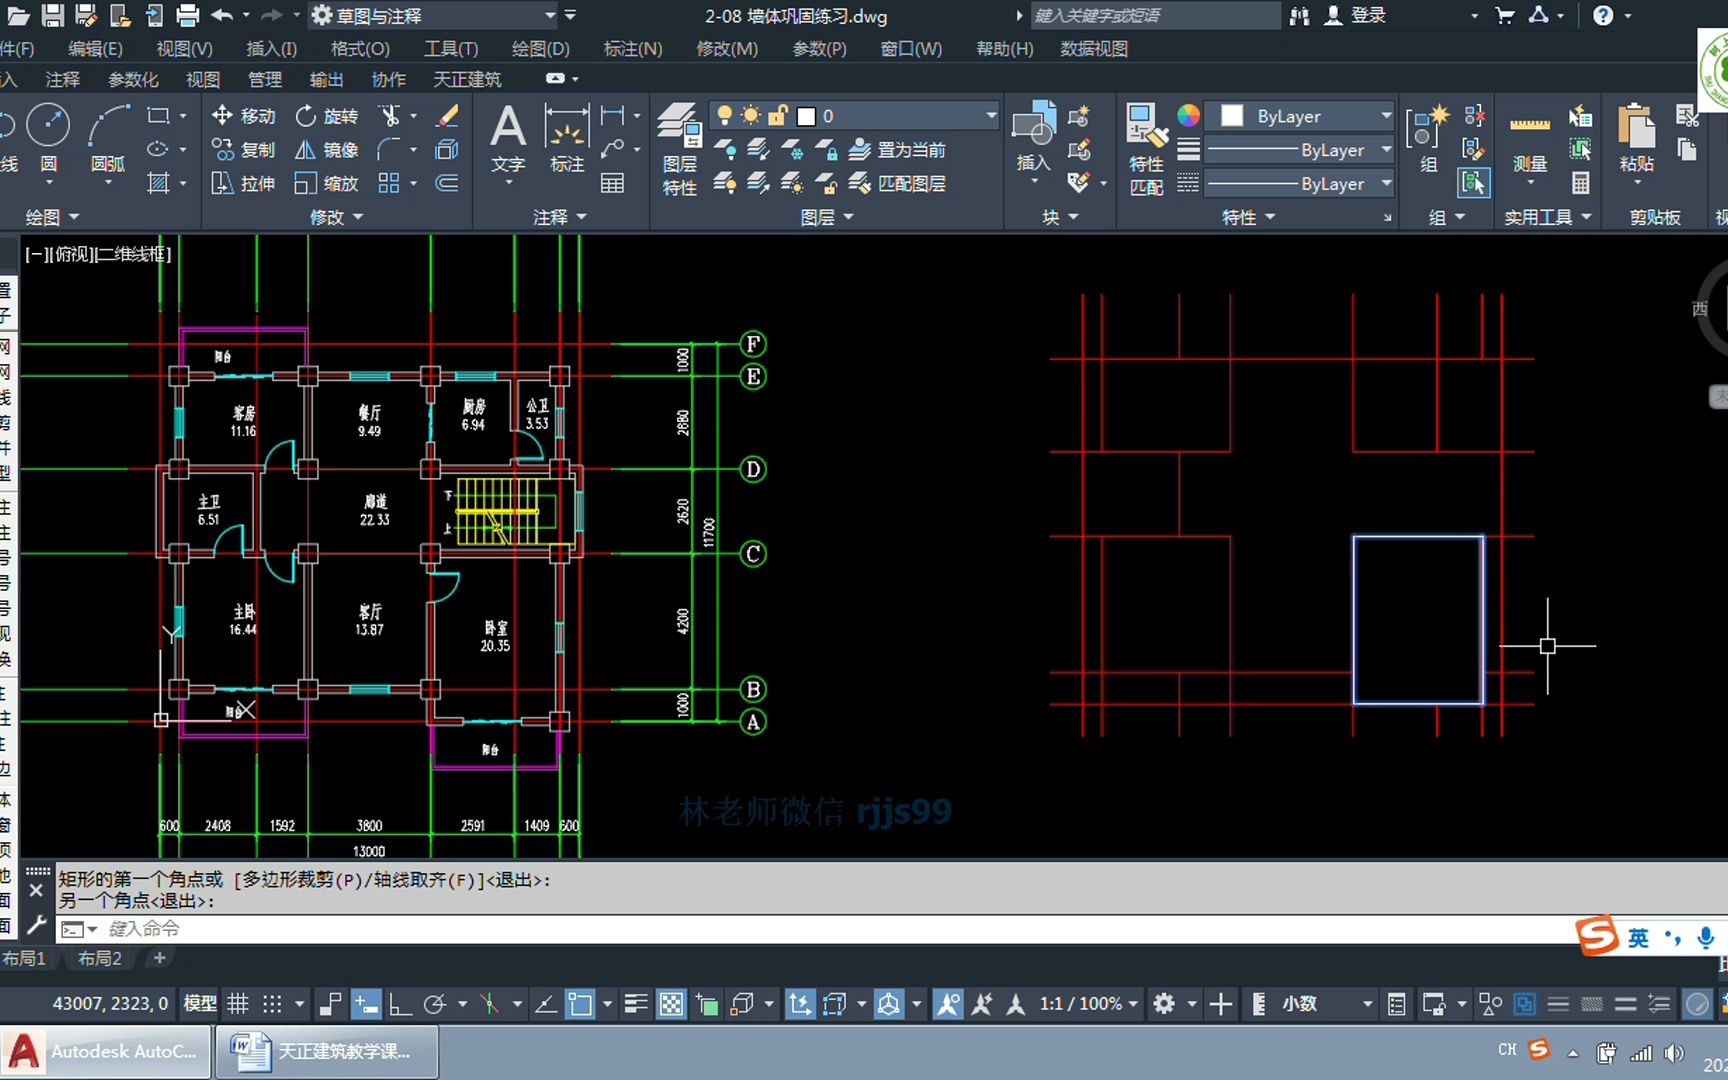The width and height of the screenshot is (1728, 1080).
Task: Switch to the 参数化 ribbon tab
Action: (x=133, y=79)
